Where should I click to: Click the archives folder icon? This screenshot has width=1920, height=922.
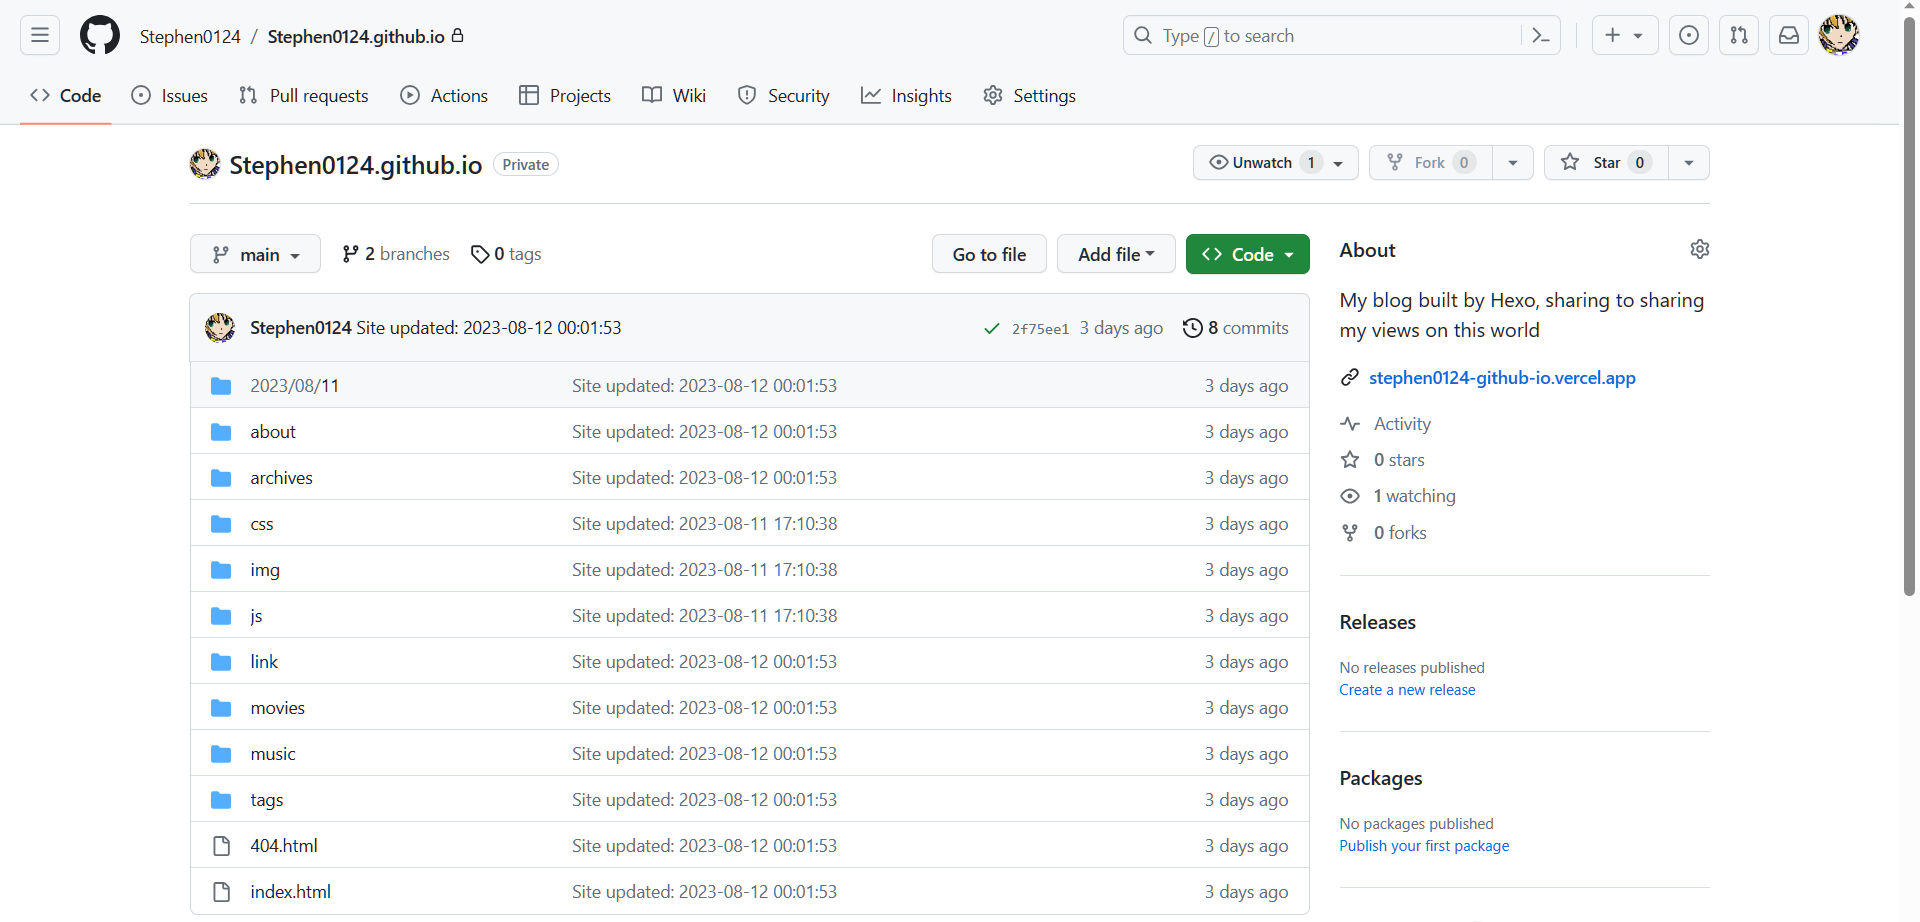(x=221, y=478)
